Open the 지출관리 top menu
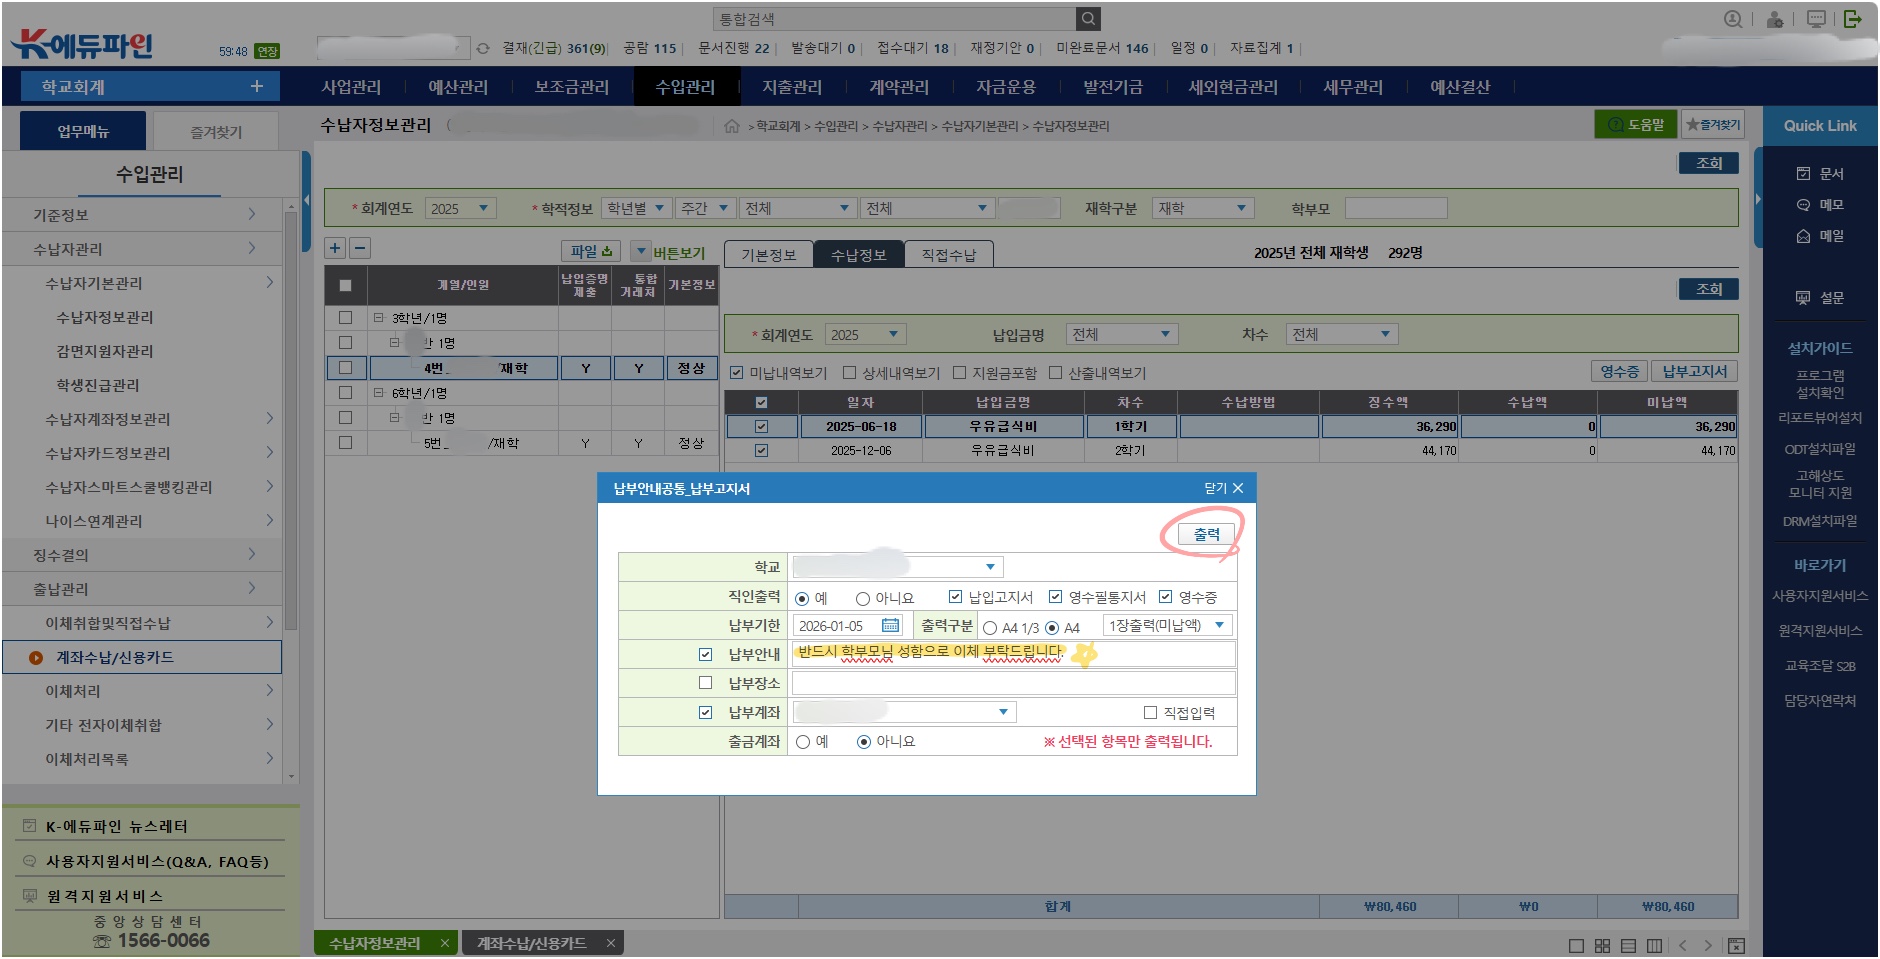 [x=791, y=87]
